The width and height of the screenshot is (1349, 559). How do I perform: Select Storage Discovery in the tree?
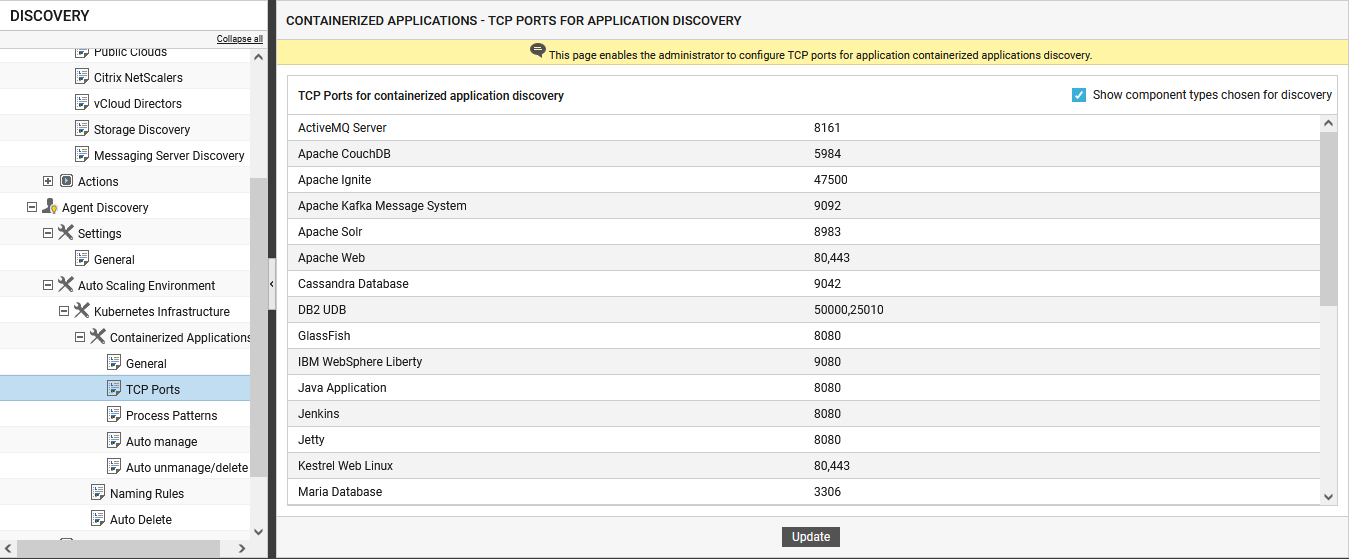point(142,129)
